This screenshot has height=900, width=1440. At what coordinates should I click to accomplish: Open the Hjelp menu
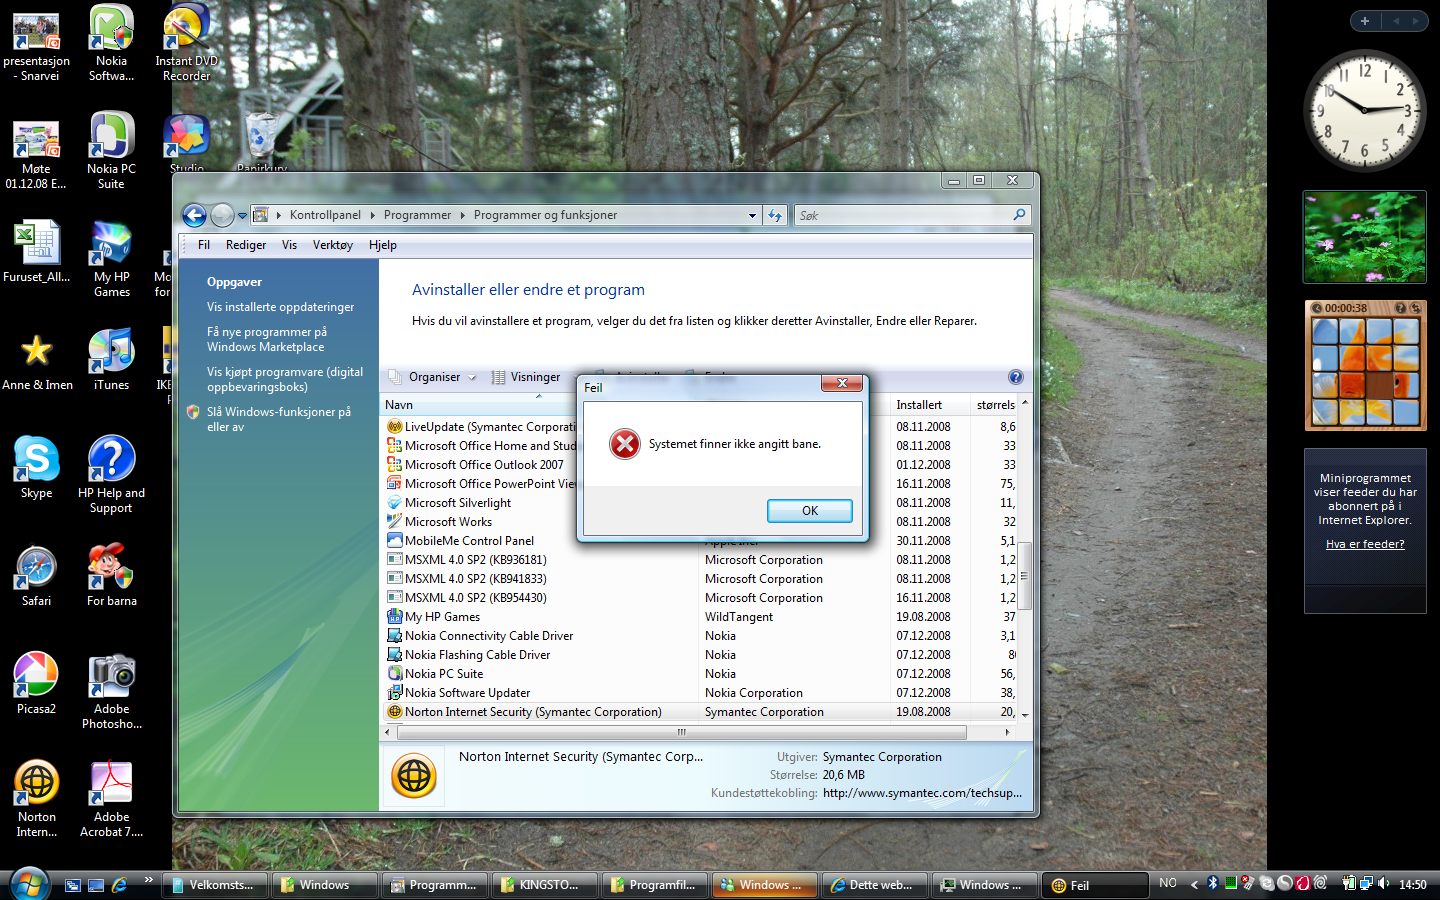pyautogui.click(x=383, y=245)
